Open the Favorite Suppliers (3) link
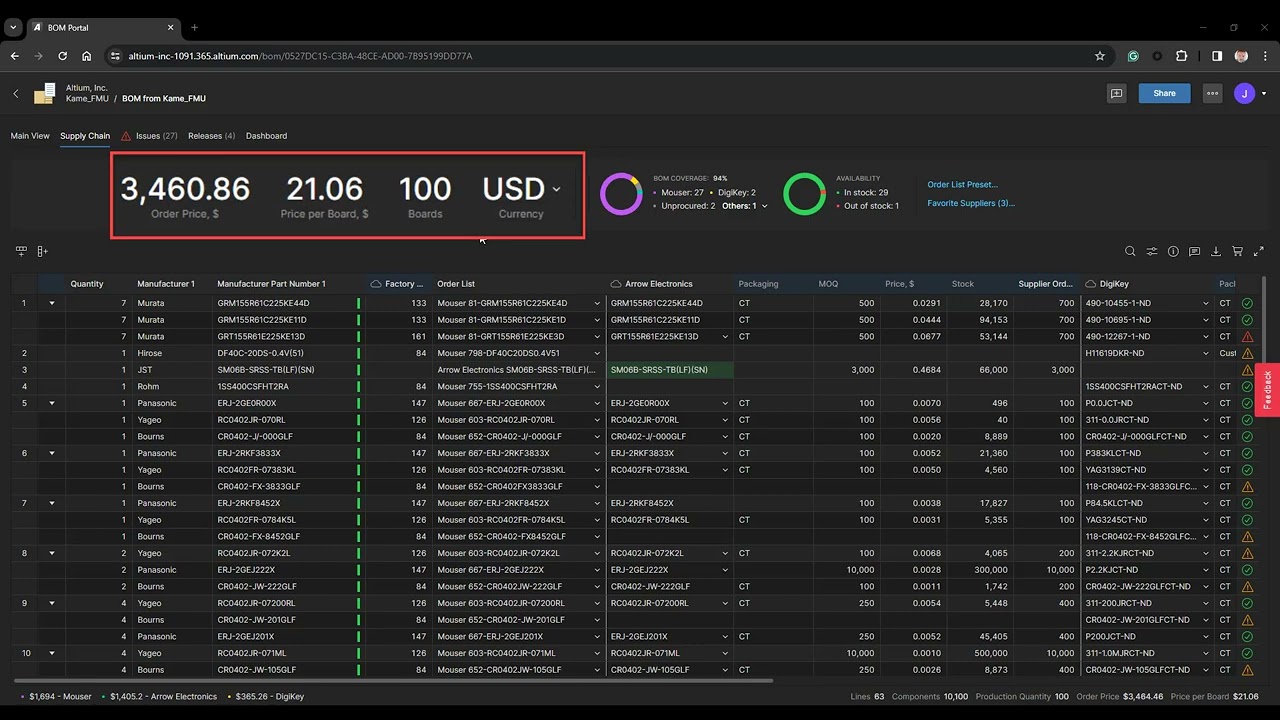 click(970, 203)
